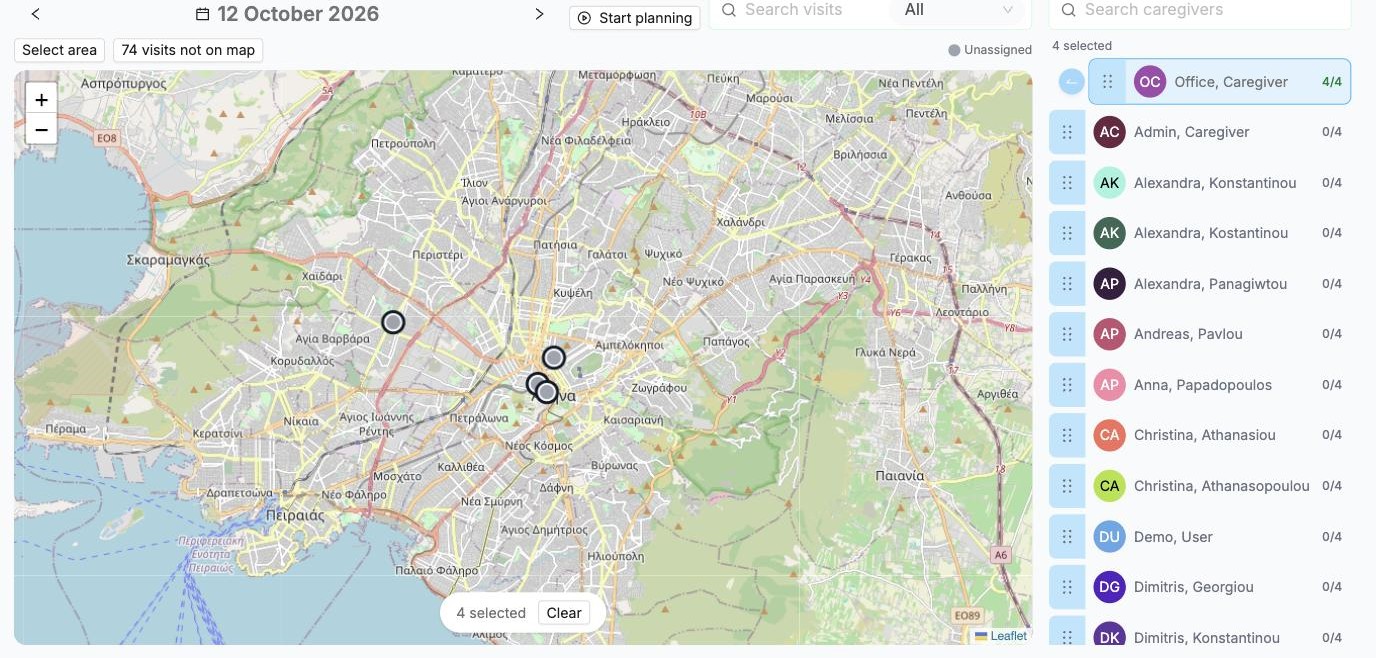1376x658 pixels.
Task: Select caregiver name Dimitris, Georgiou
Action: point(1194,587)
